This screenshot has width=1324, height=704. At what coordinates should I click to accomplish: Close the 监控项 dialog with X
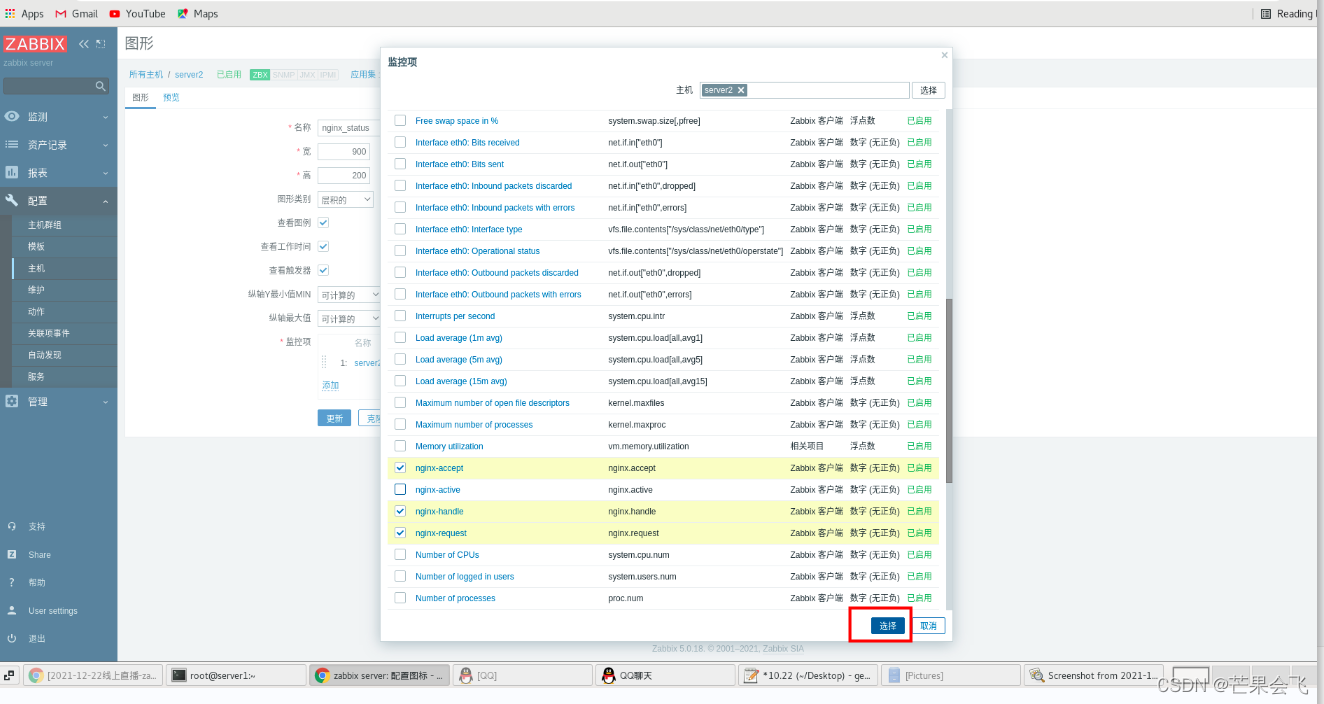(x=944, y=55)
